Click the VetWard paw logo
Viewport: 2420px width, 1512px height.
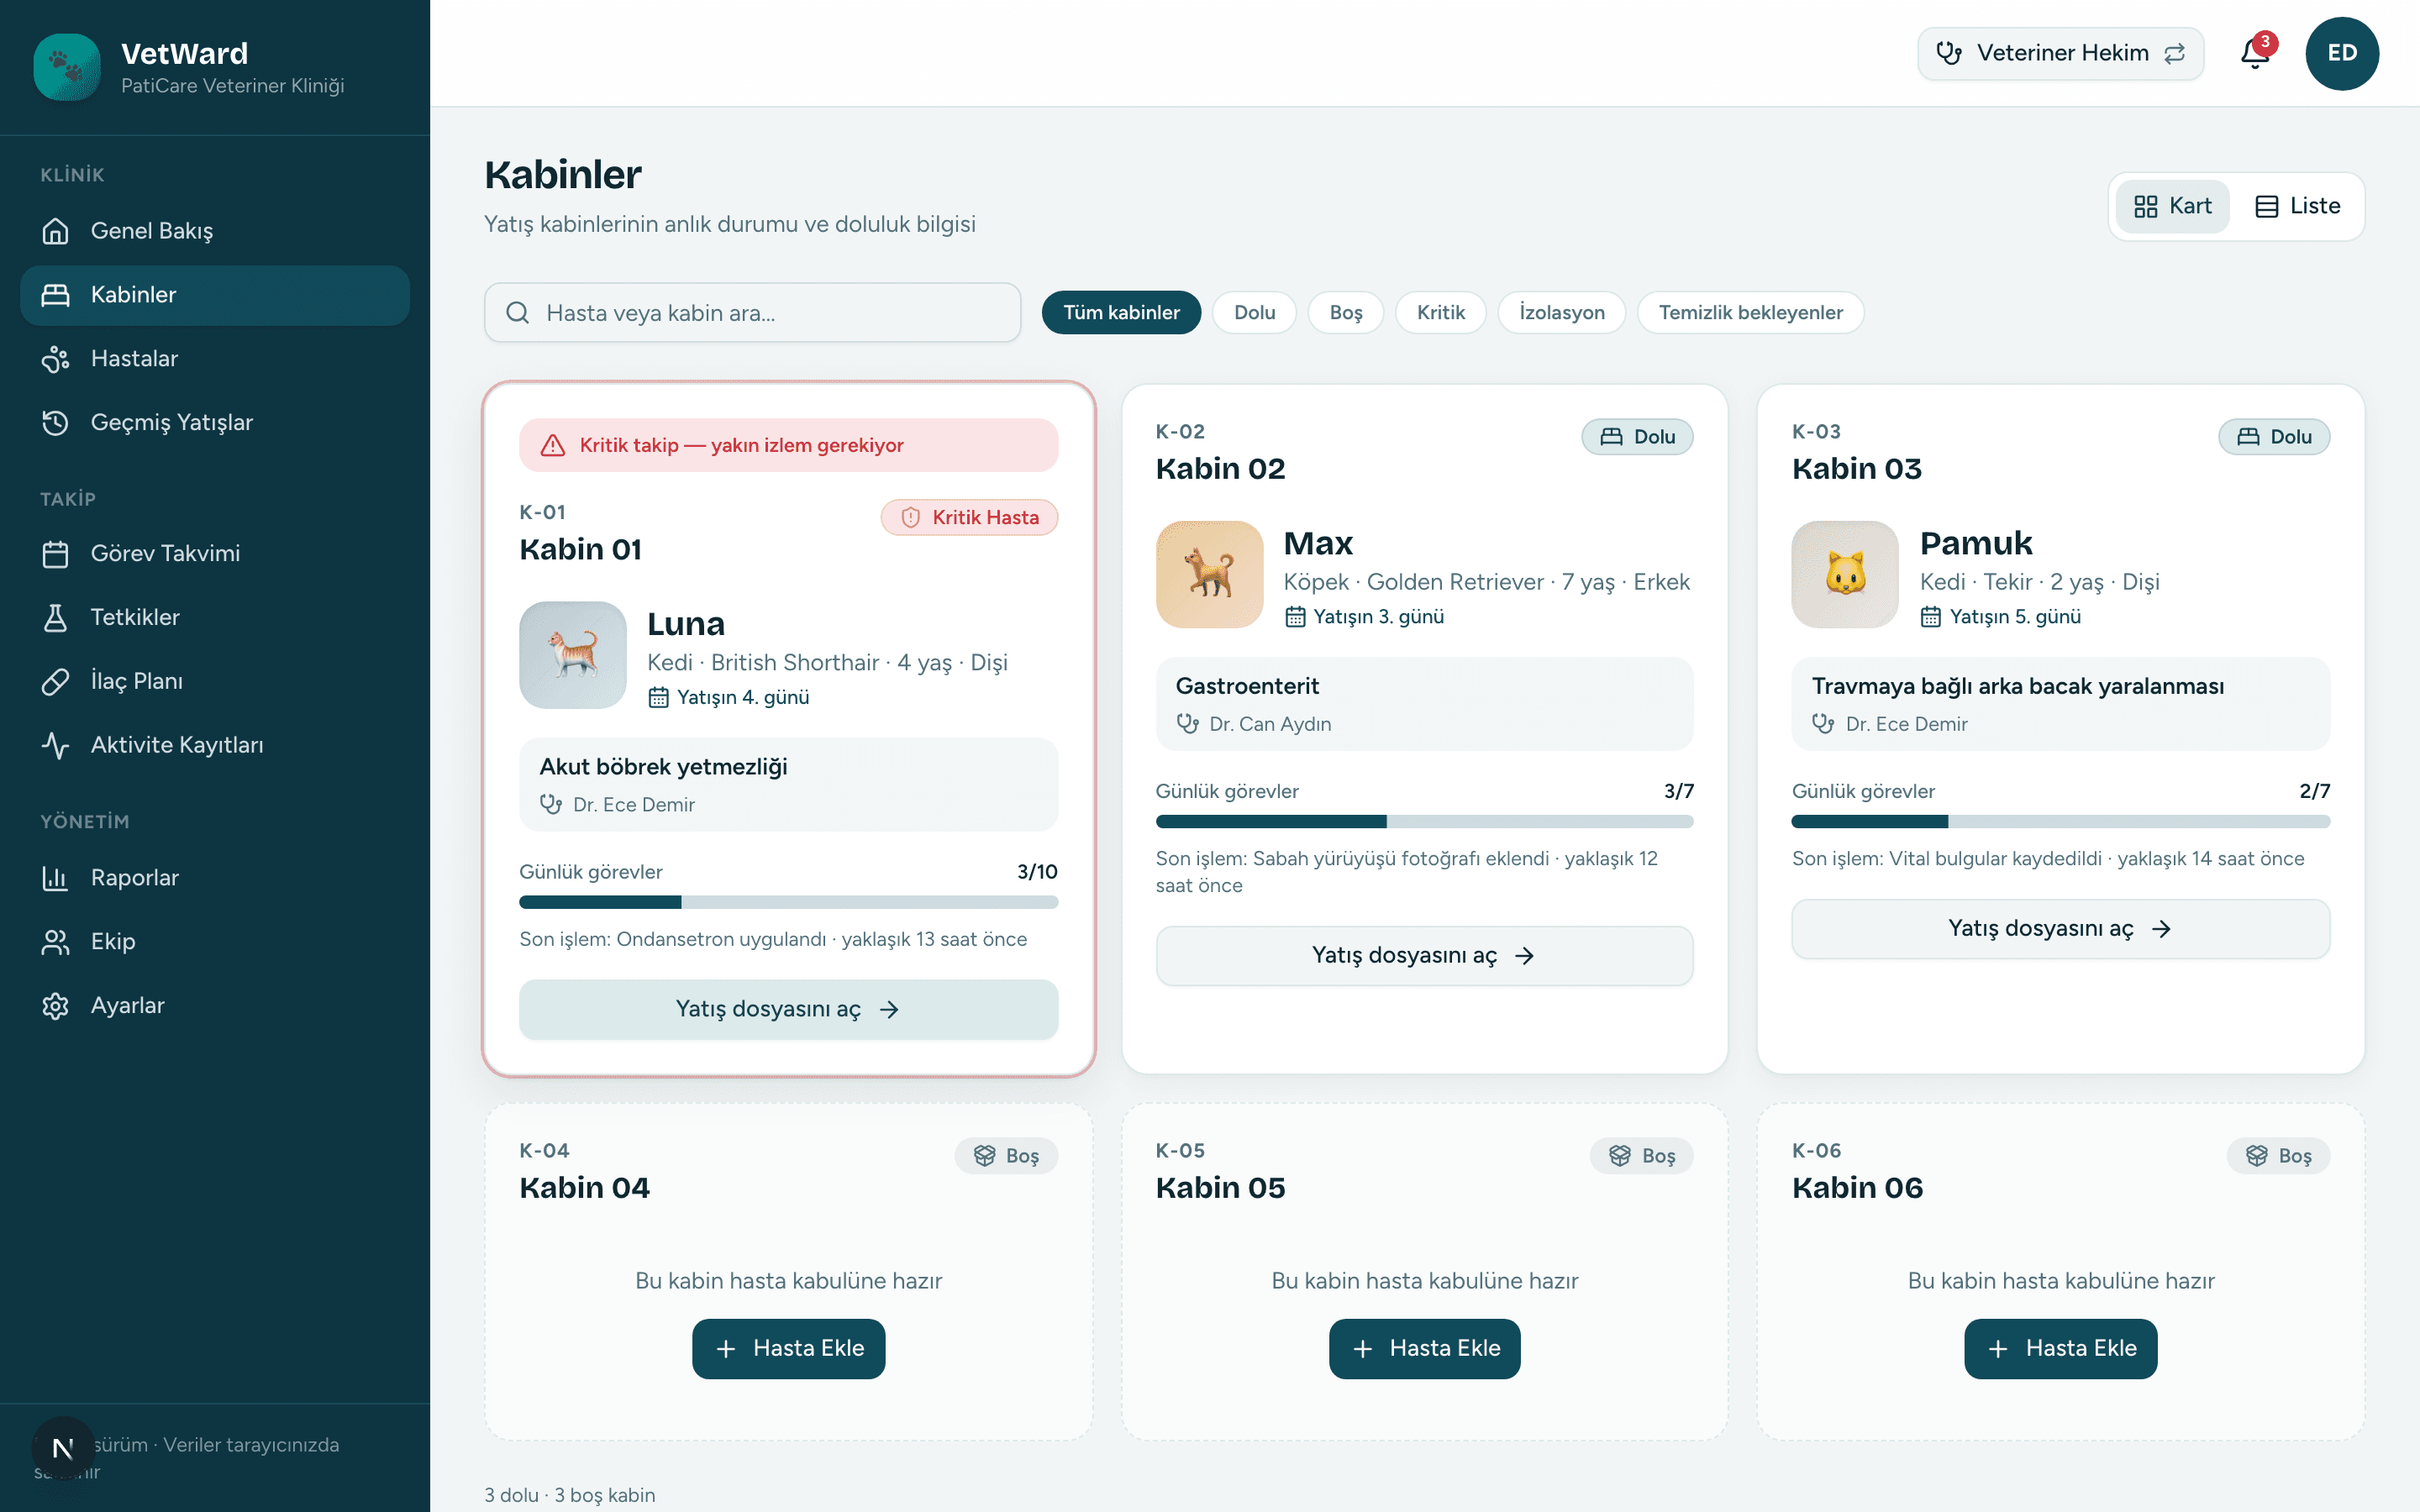click(67, 67)
